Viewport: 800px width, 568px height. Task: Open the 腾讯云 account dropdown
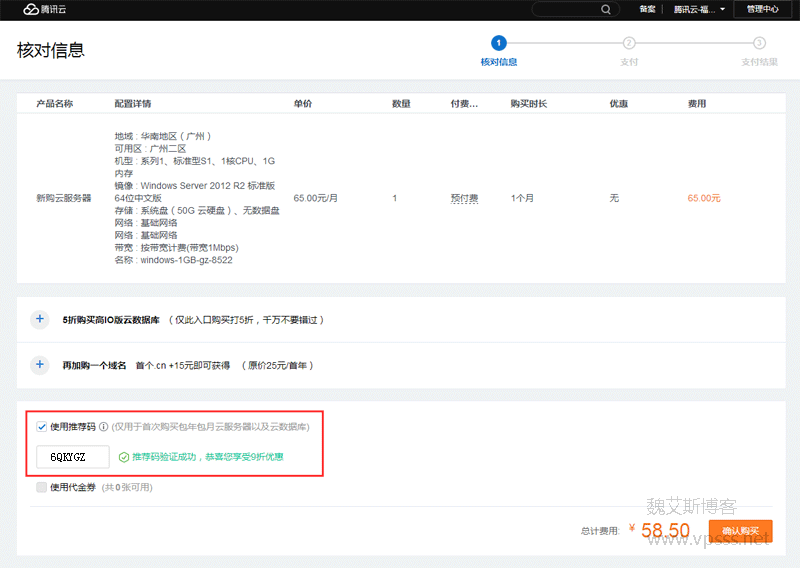[x=699, y=9]
